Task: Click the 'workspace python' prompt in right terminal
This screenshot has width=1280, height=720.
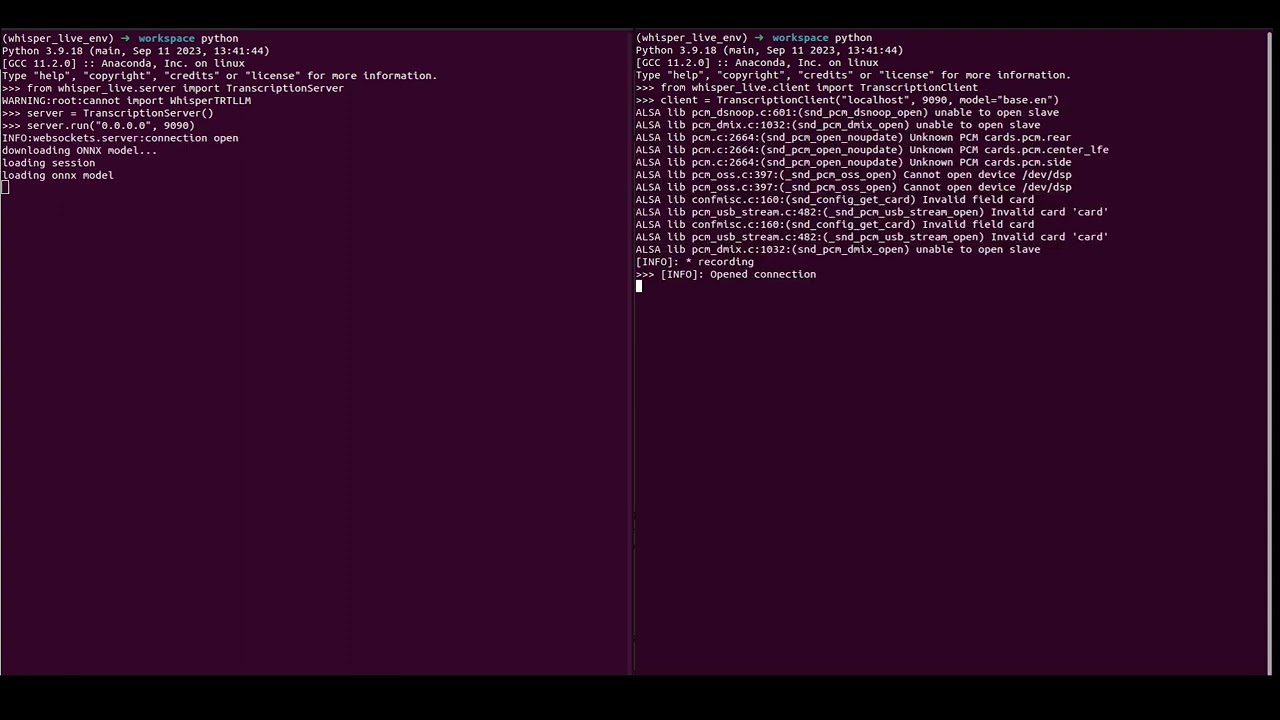Action: (x=754, y=37)
